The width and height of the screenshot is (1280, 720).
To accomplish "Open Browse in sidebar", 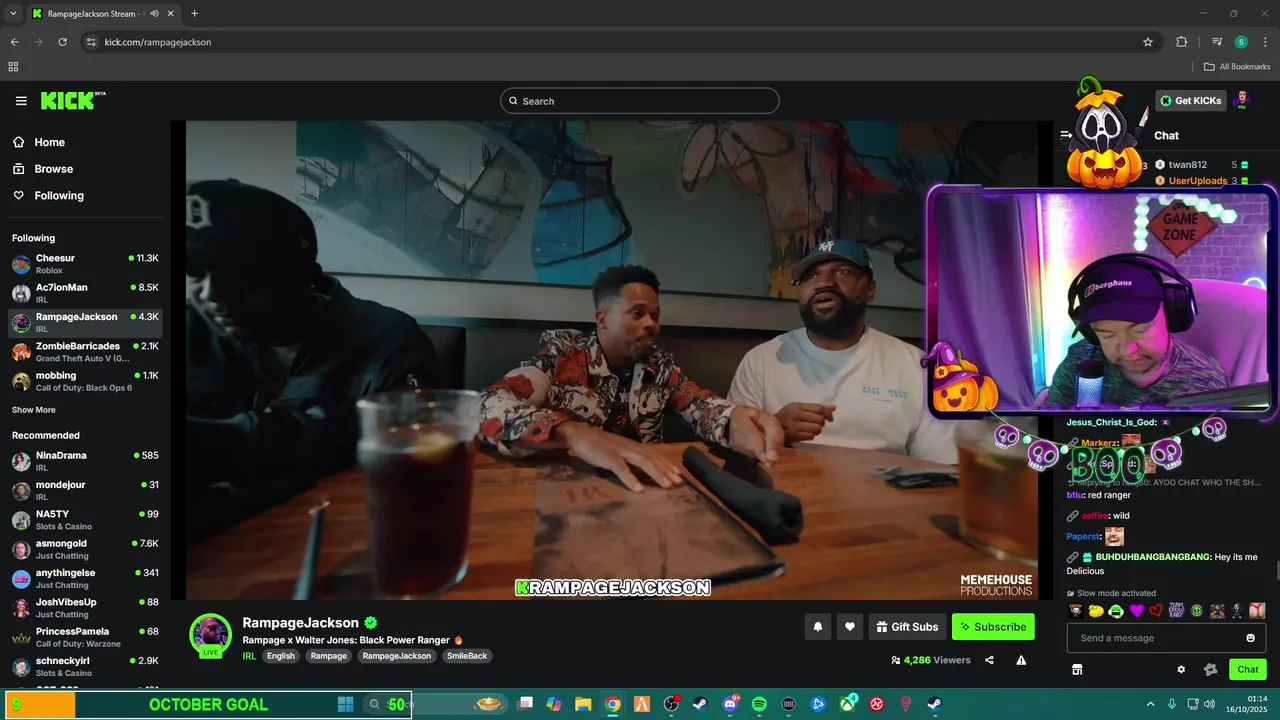I will 53,169.
